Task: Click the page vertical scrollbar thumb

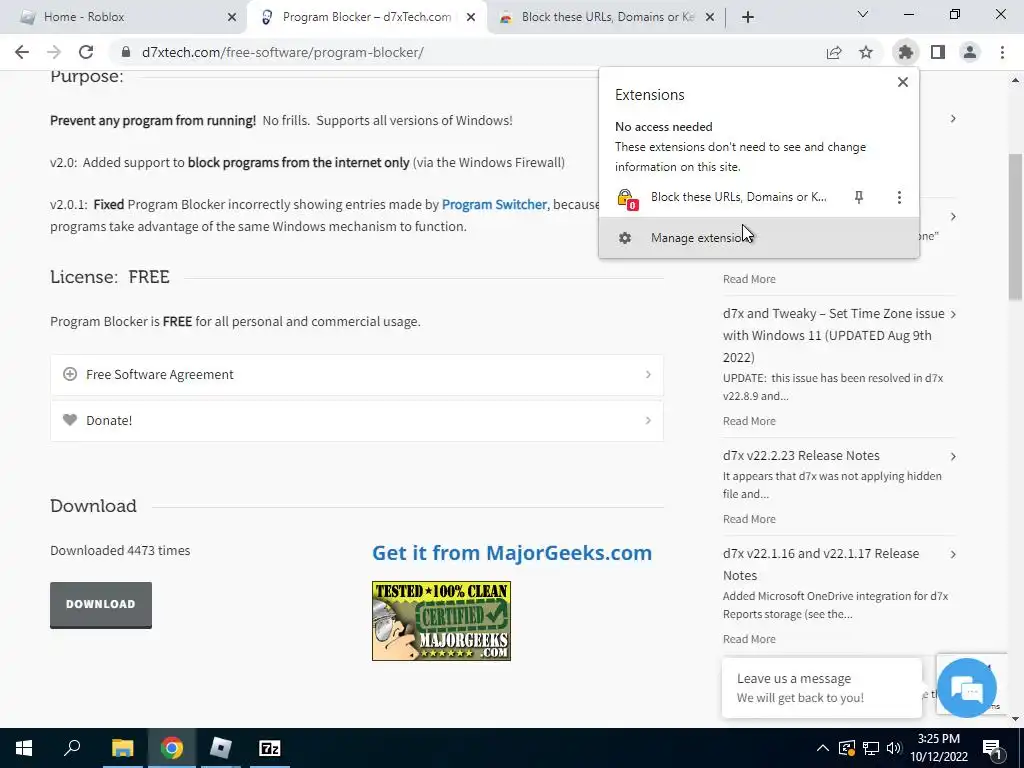Action: pos(1015,227)
